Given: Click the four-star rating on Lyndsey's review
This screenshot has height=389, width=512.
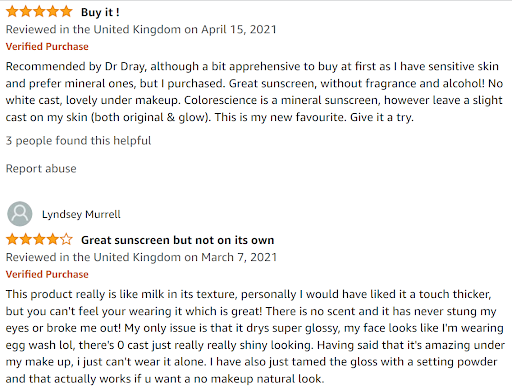Looking at the screenshot, I should pyautogui.click(x=39, y=239).
